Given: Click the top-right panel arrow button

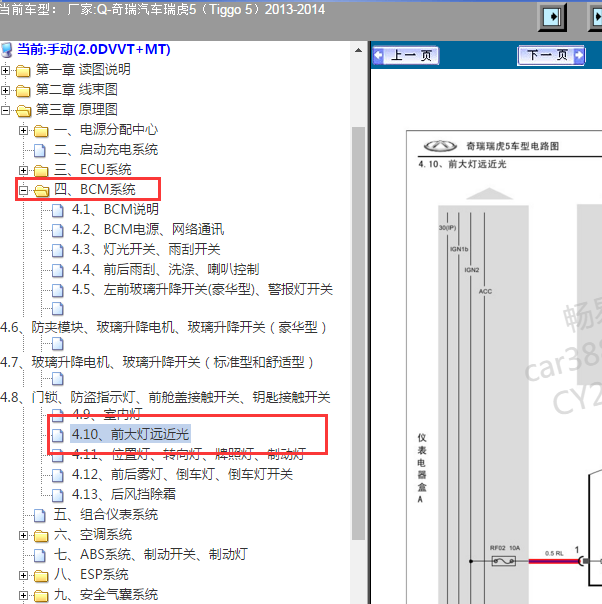Looking at the screenshot, I should (552, 17).
